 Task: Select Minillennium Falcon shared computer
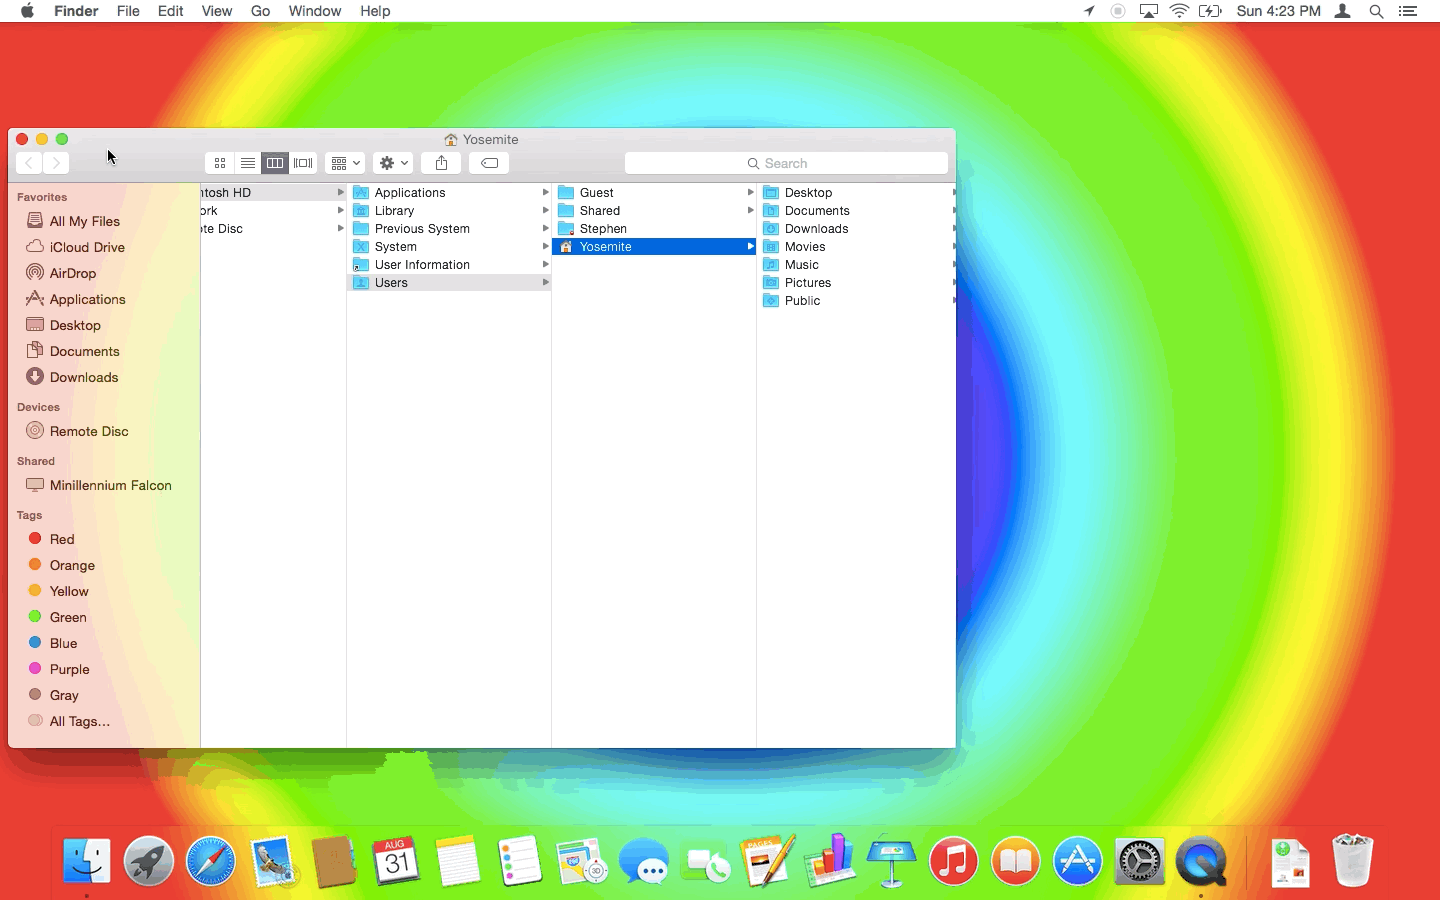(x=110, y=485)
